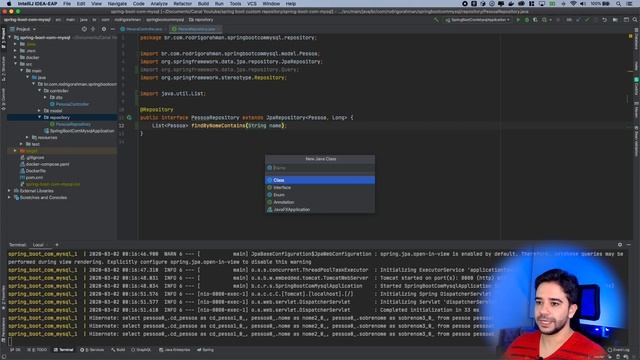Click the implementations gutter icon beside PessoaRepository interface
640x360 pixels.
(129, 118)
